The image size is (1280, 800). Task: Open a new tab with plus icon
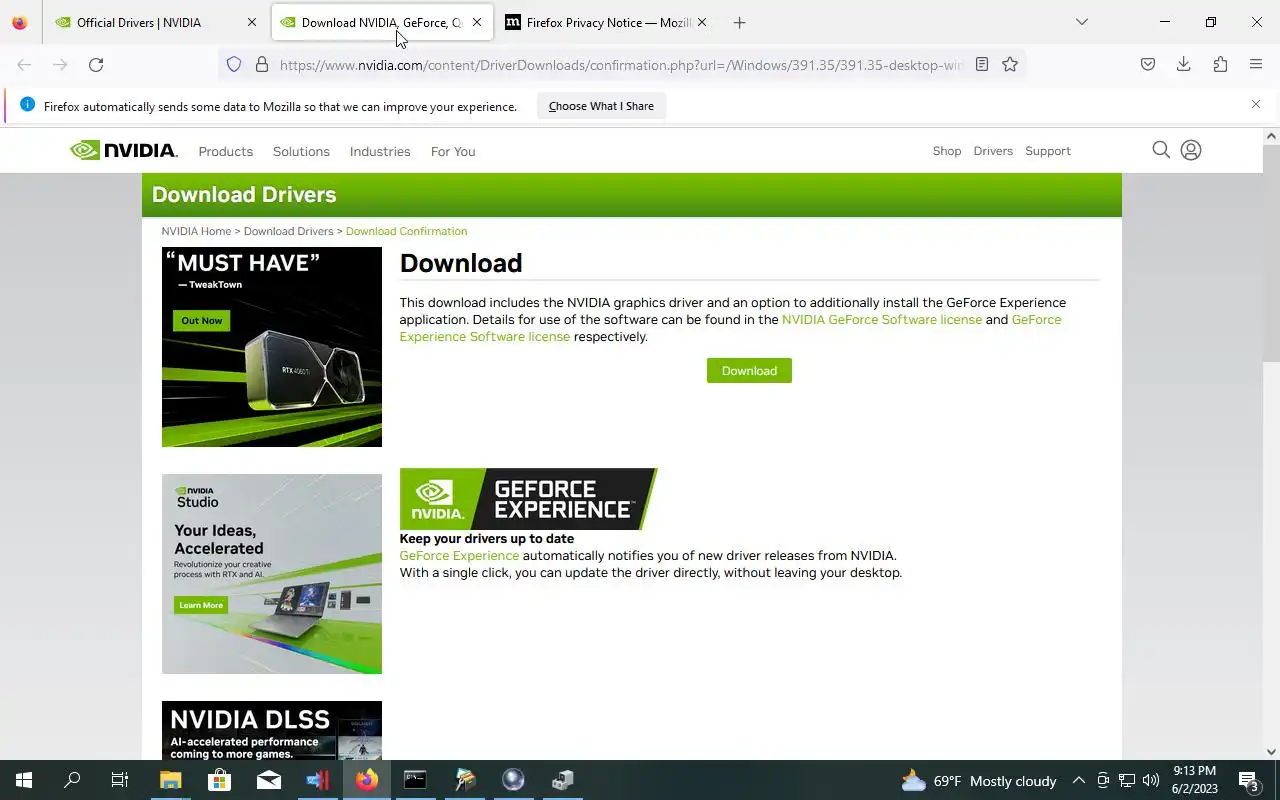[739, 22]
